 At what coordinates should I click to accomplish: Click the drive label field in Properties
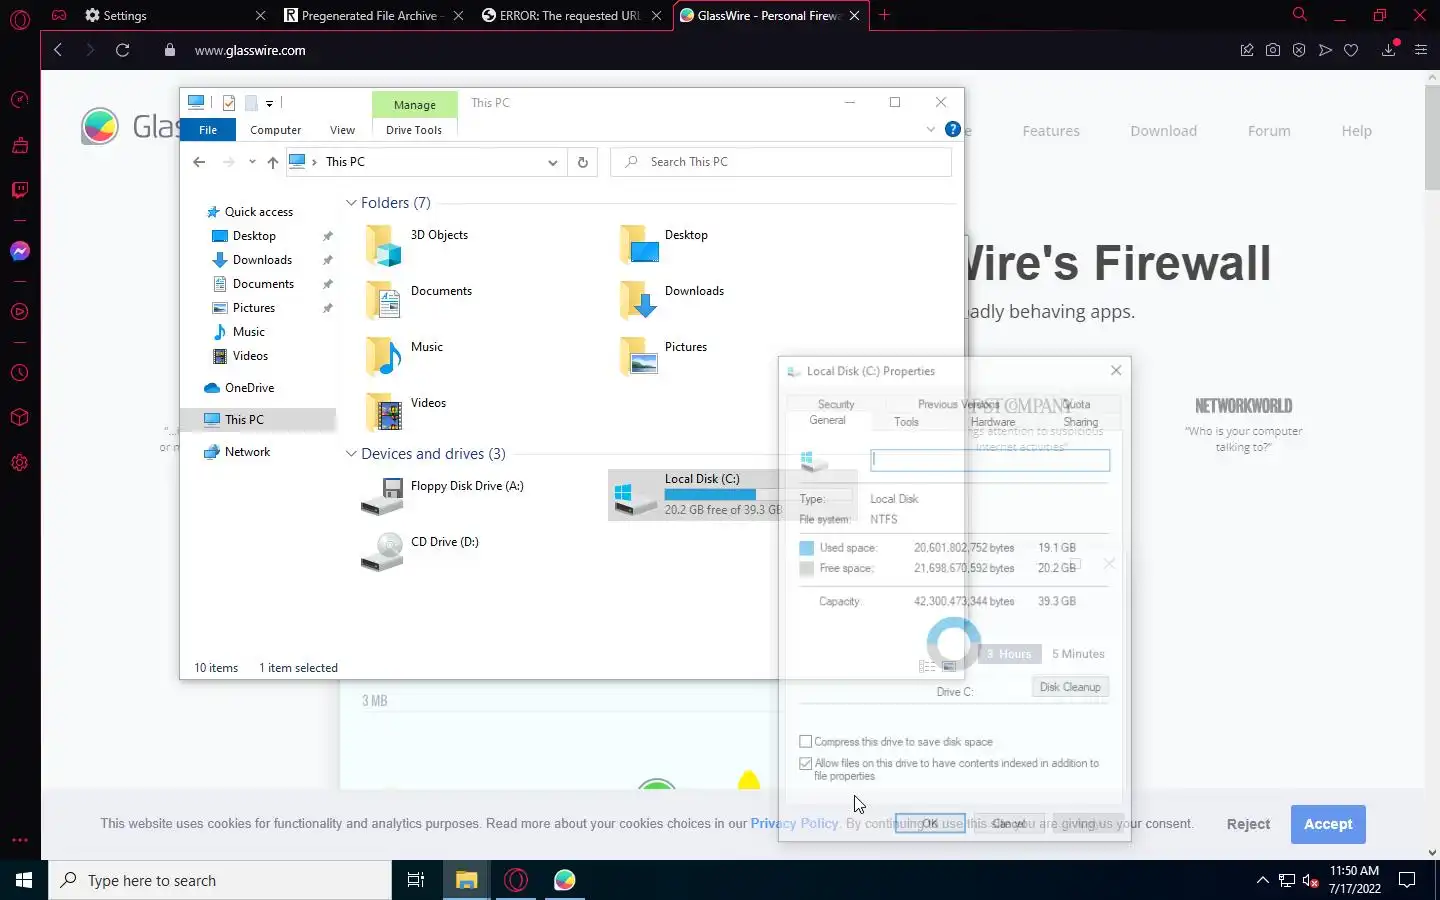(x=990, y=460)
